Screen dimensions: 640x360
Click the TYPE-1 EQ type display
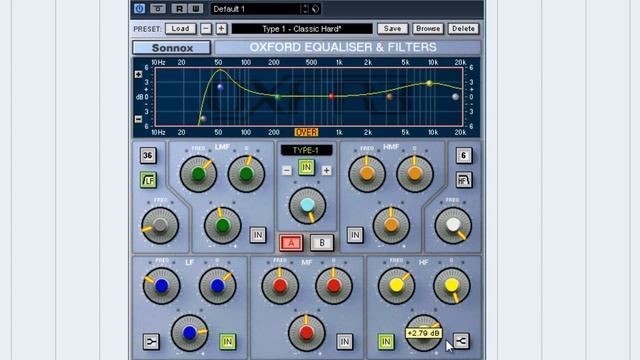click(x=306, y=150)
